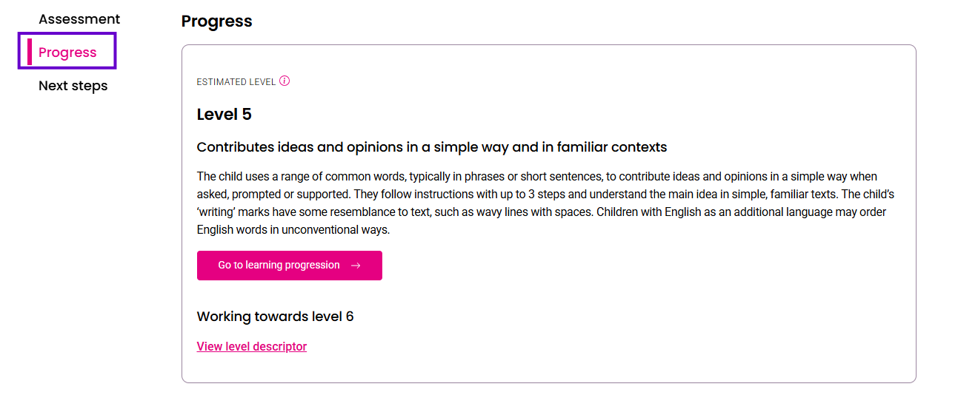Click the Progress page title

(x=217, y=21)
